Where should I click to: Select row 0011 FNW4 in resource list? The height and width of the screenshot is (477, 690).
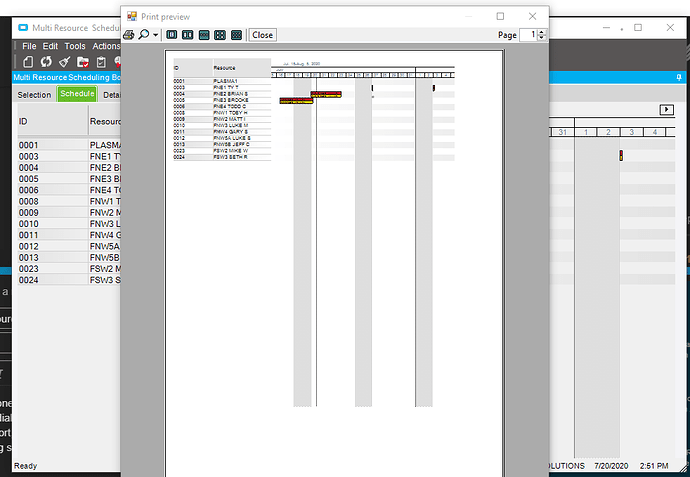pyautogui.click(x=69, y=235)
